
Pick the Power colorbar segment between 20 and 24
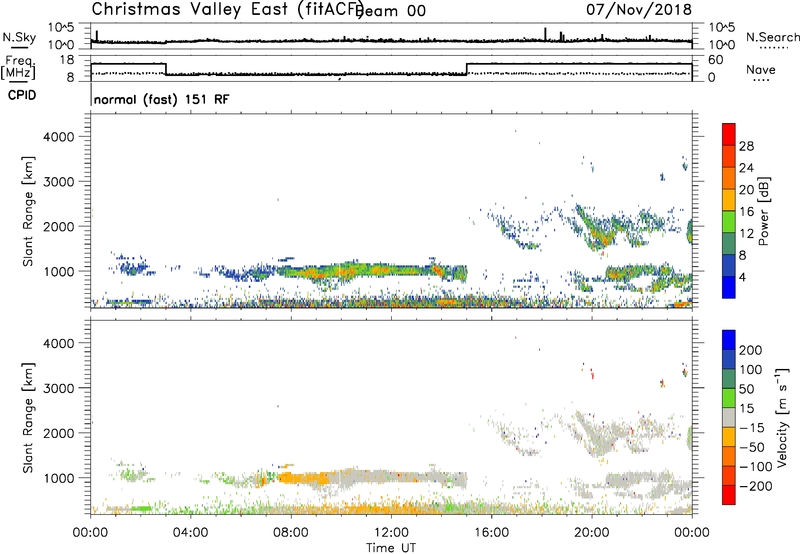tap(729, 178)
